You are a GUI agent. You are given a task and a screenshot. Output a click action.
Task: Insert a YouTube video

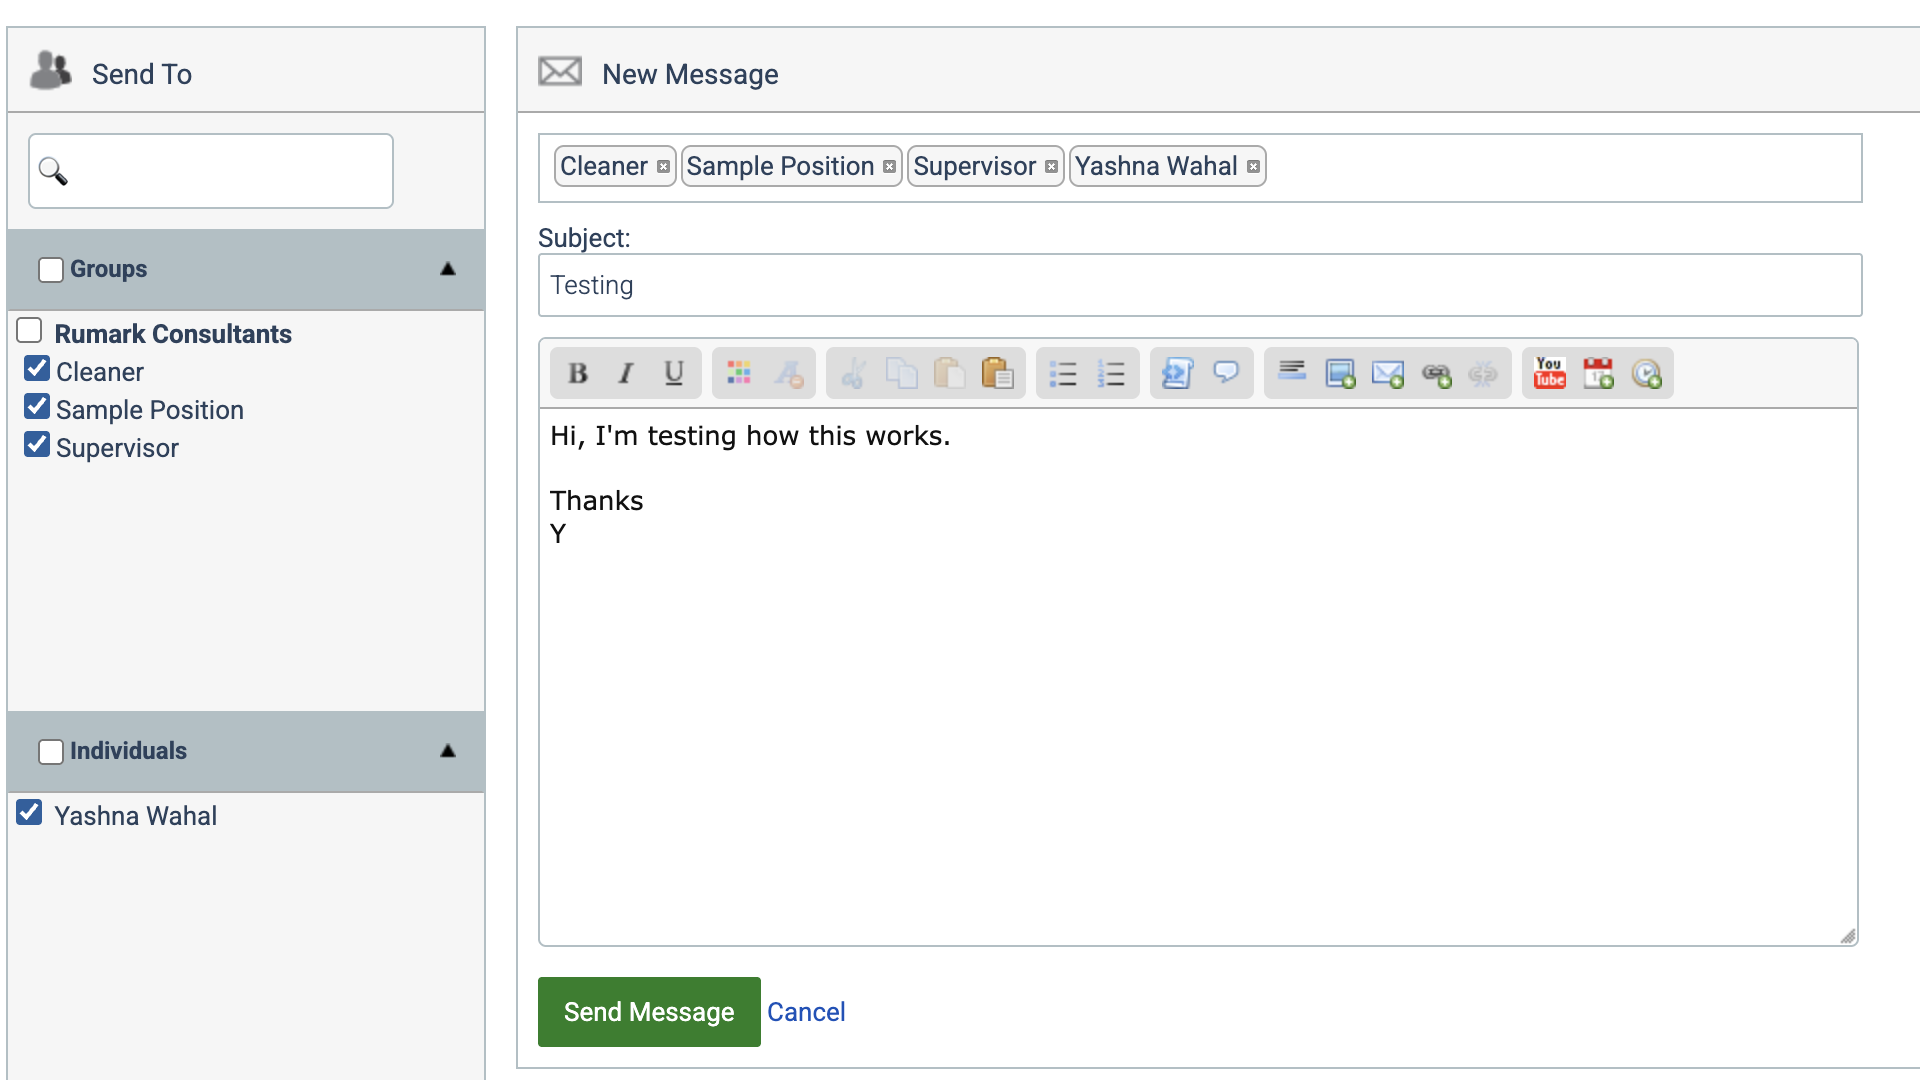click(x=1550, y=374)
